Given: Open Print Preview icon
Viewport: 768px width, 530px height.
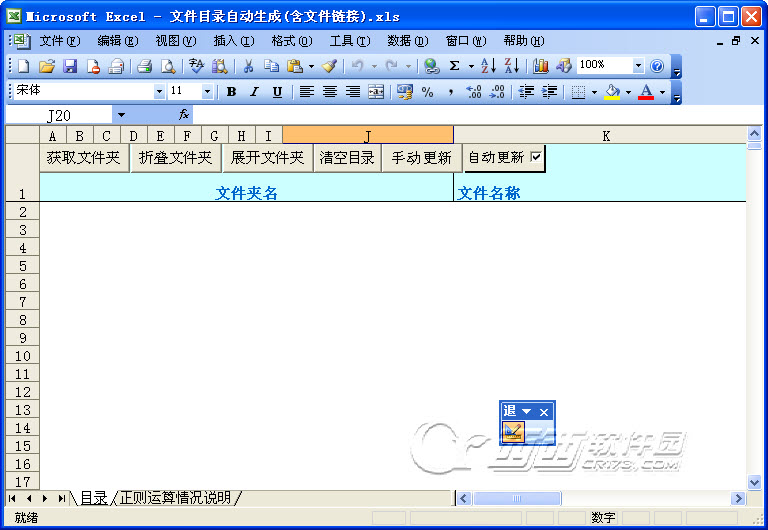Looking at the screenshot, I should (168, 66).
